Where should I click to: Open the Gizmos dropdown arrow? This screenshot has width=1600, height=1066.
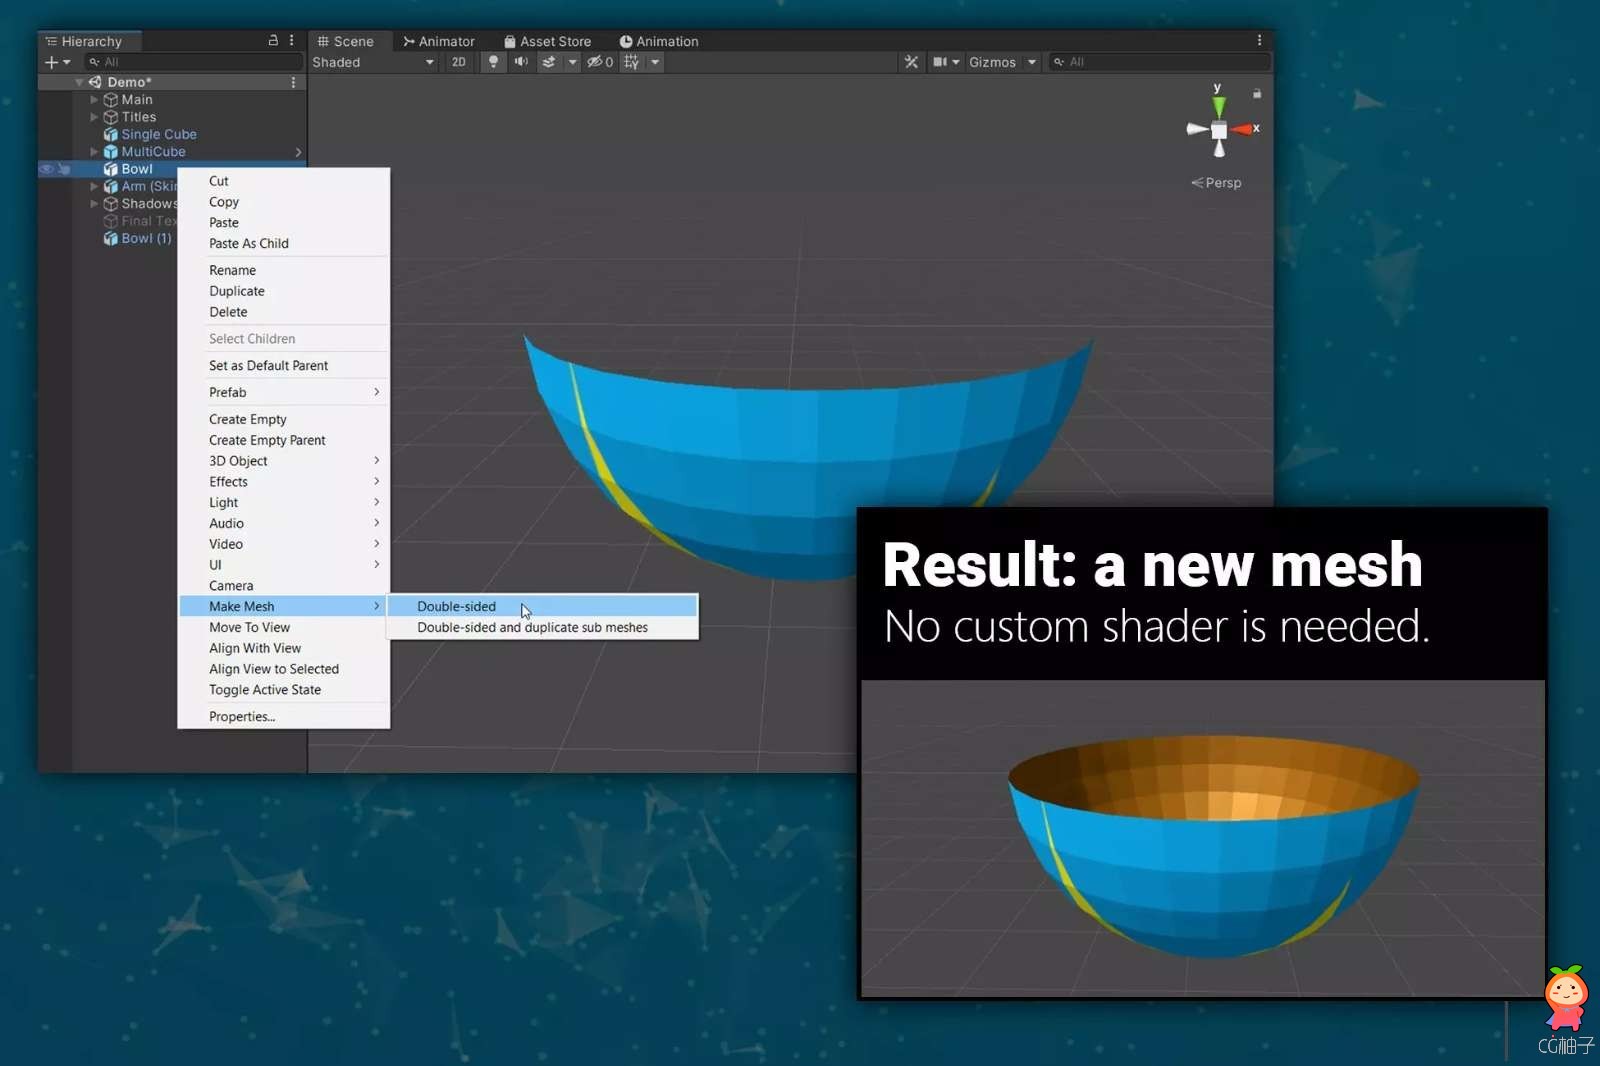click(x=1032, y=62)
